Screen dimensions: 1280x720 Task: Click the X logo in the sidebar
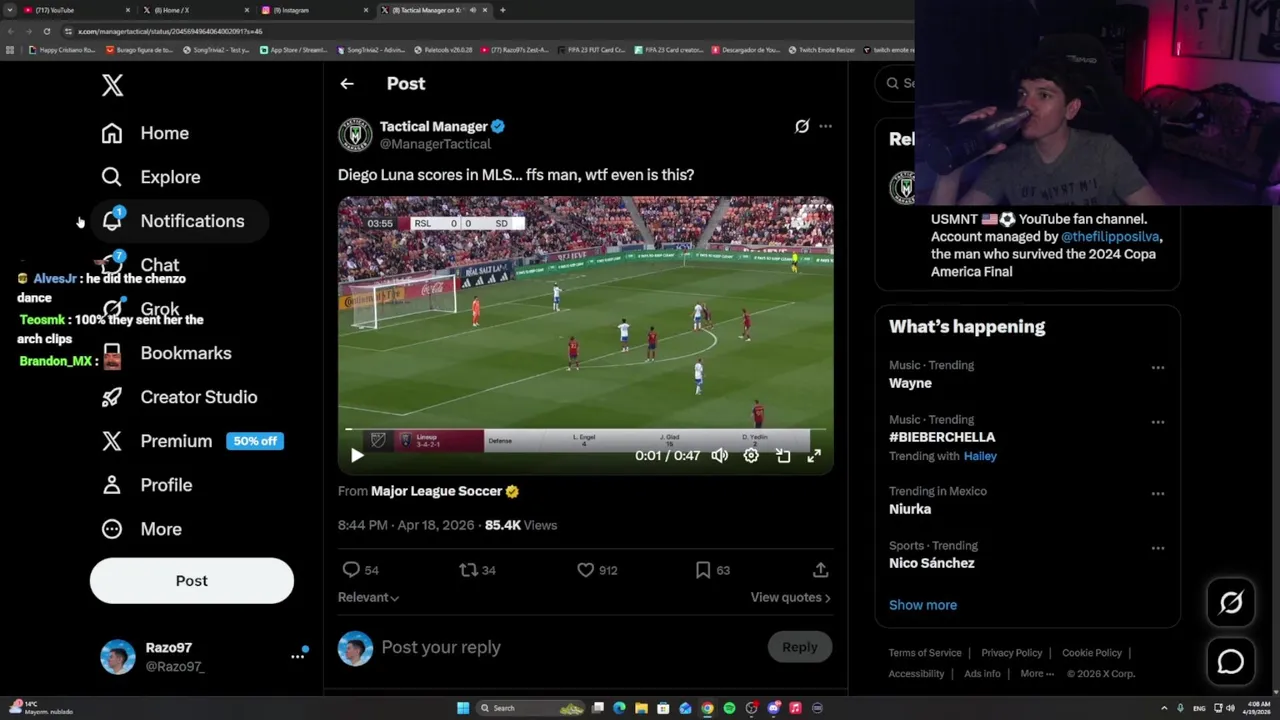coord(112,85)
